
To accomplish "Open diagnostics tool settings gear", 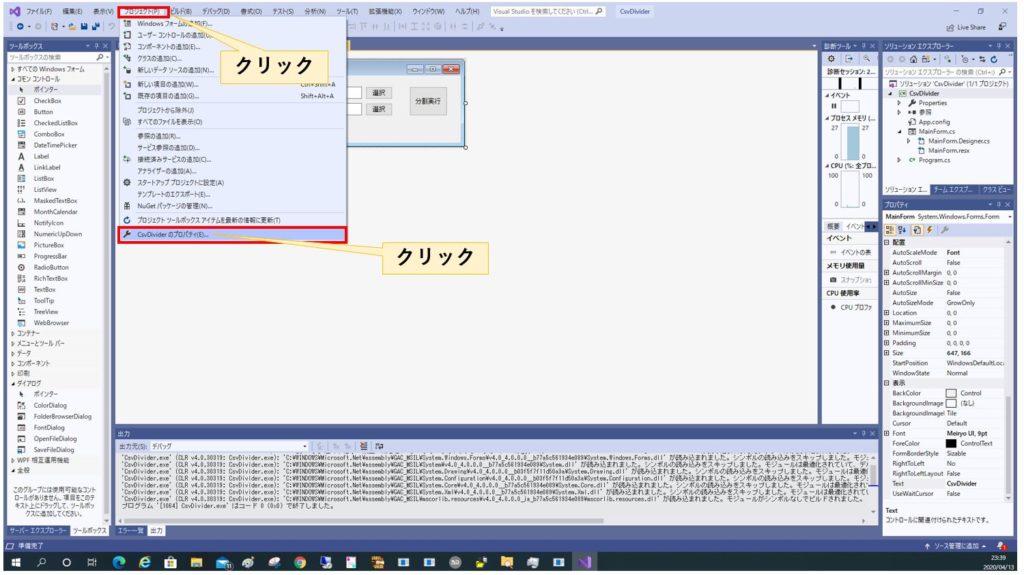I will (x=831, y=59).
